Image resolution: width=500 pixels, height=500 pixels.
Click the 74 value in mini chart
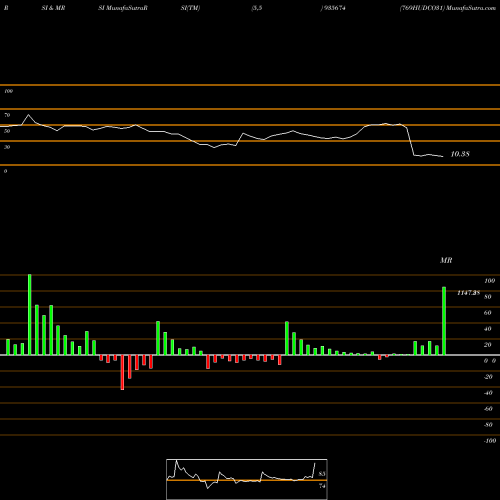pos(322,486)
